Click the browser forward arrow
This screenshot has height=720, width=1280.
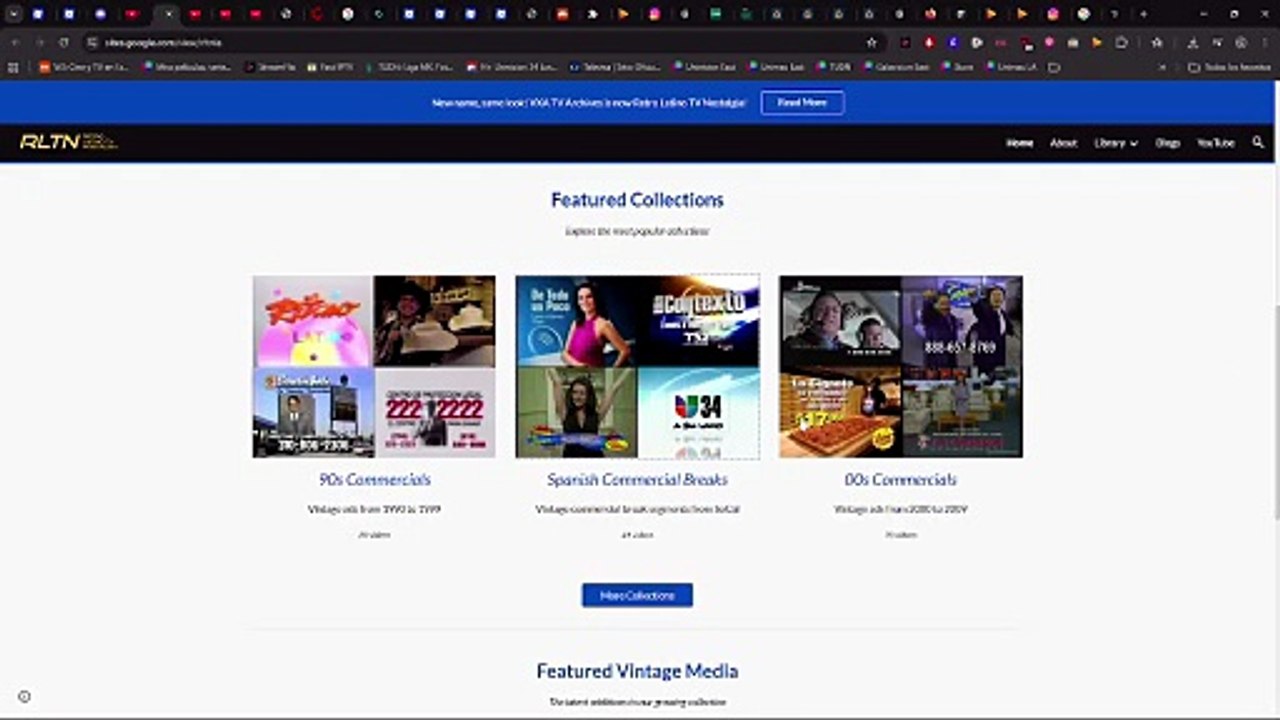pyautogui.click(x=39, y=43)
